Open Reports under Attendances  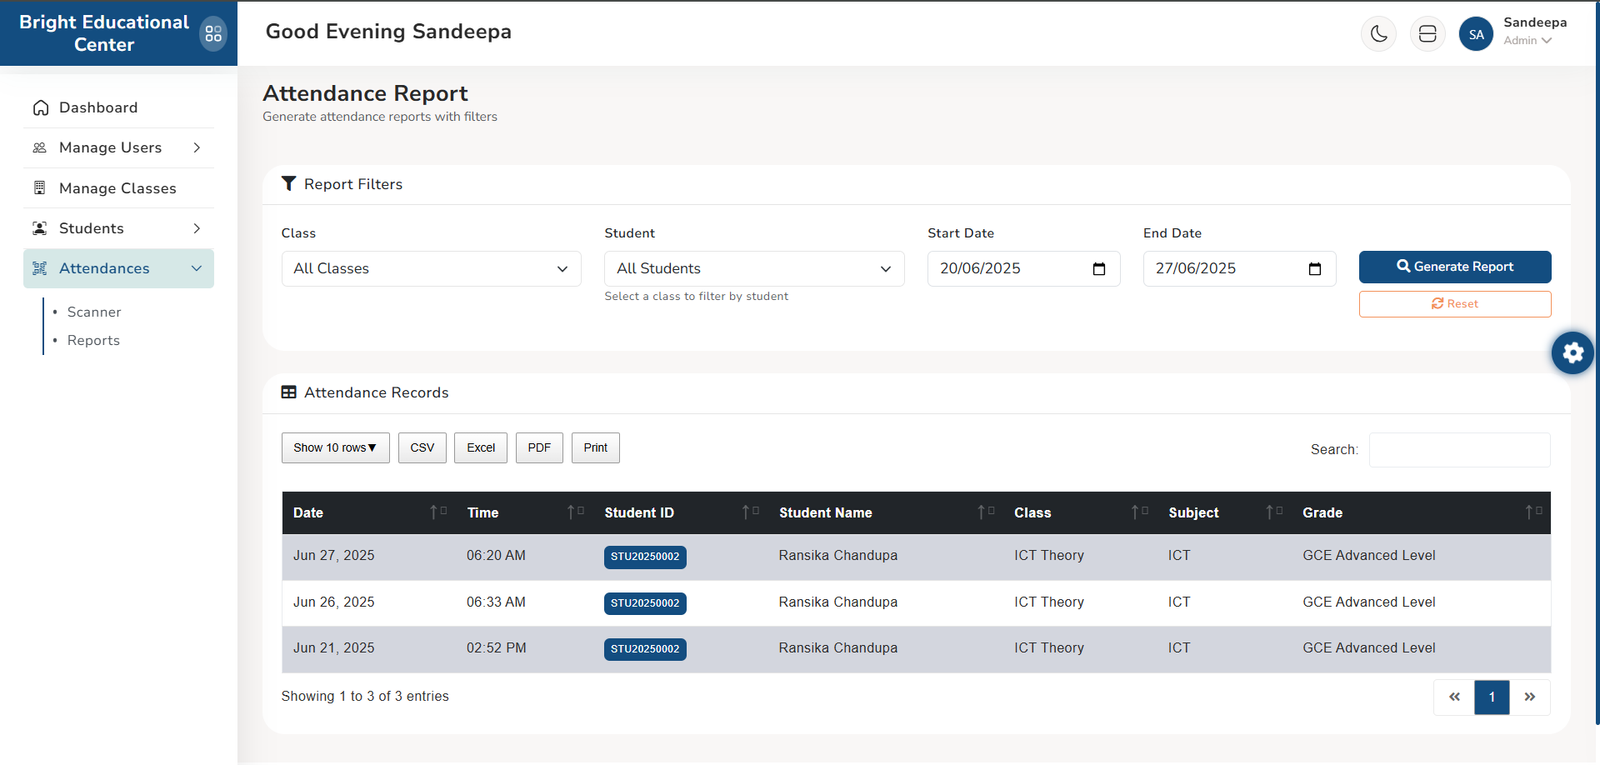pyautogui.click(x=93, y=341)
